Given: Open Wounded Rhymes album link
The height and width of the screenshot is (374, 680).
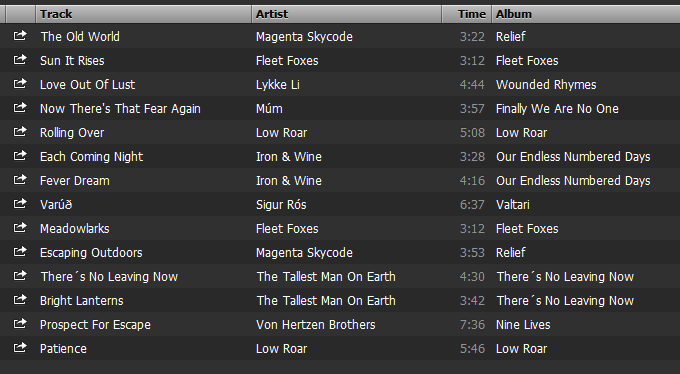Looking at the screenshot, I should pyautogui.click(x=546, y=85).
